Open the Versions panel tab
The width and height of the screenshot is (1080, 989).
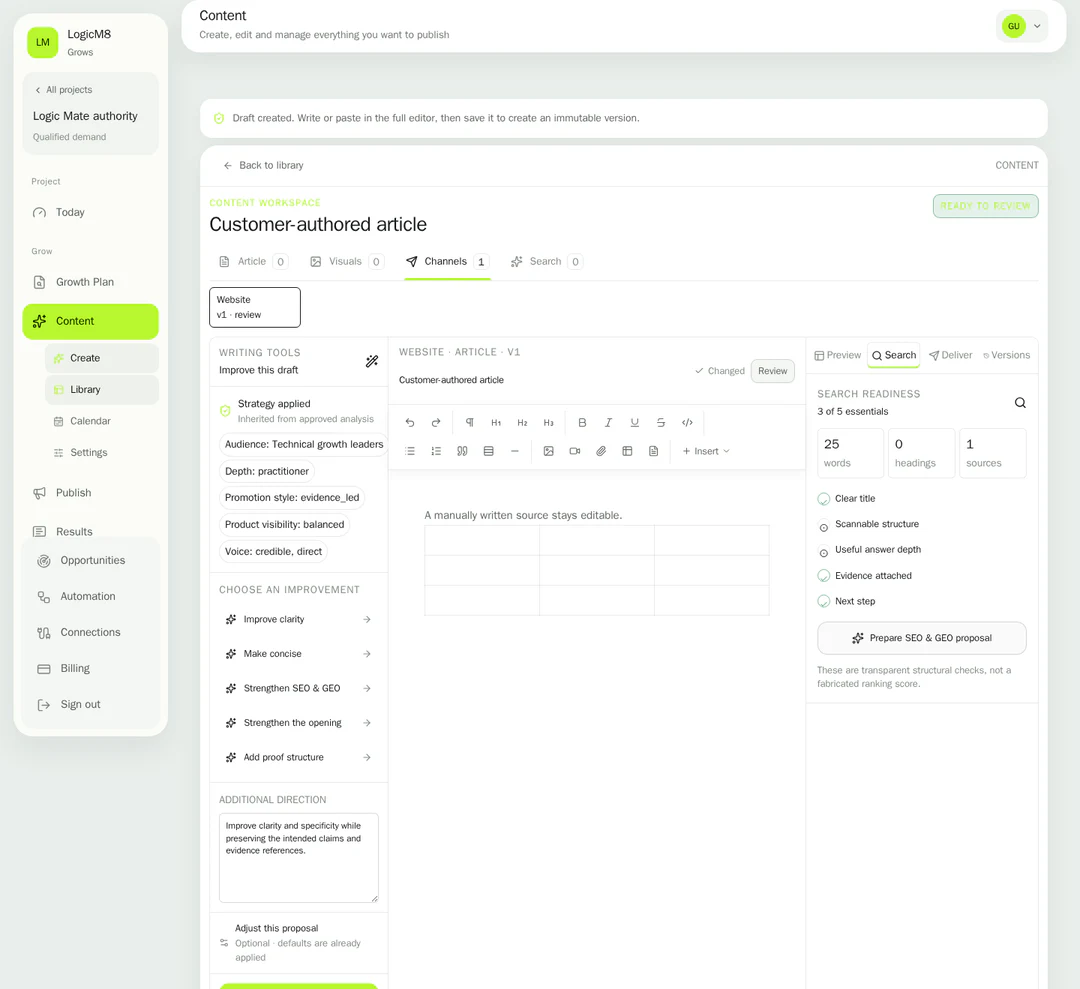point(1006,355)
